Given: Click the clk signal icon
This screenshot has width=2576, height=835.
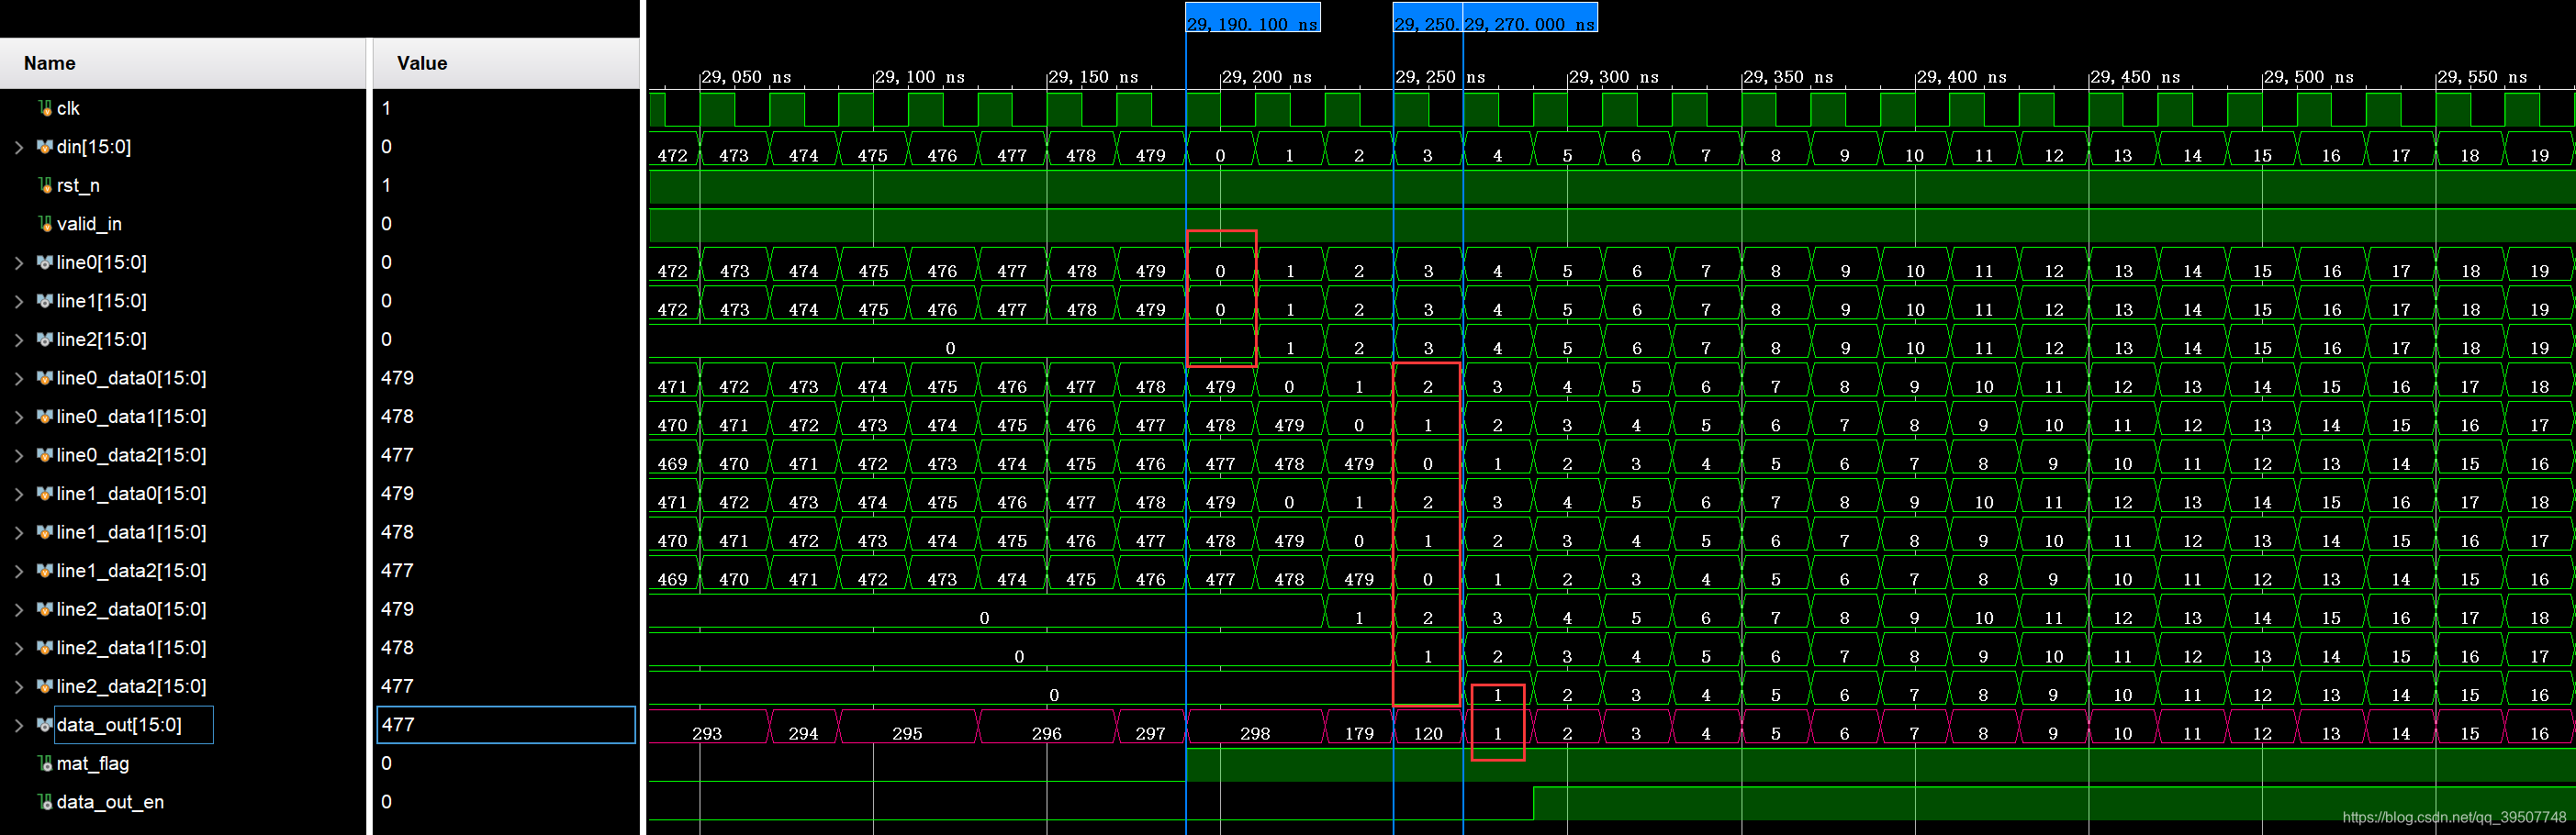Looking at the screenshot, I should (x=45, y=108).
